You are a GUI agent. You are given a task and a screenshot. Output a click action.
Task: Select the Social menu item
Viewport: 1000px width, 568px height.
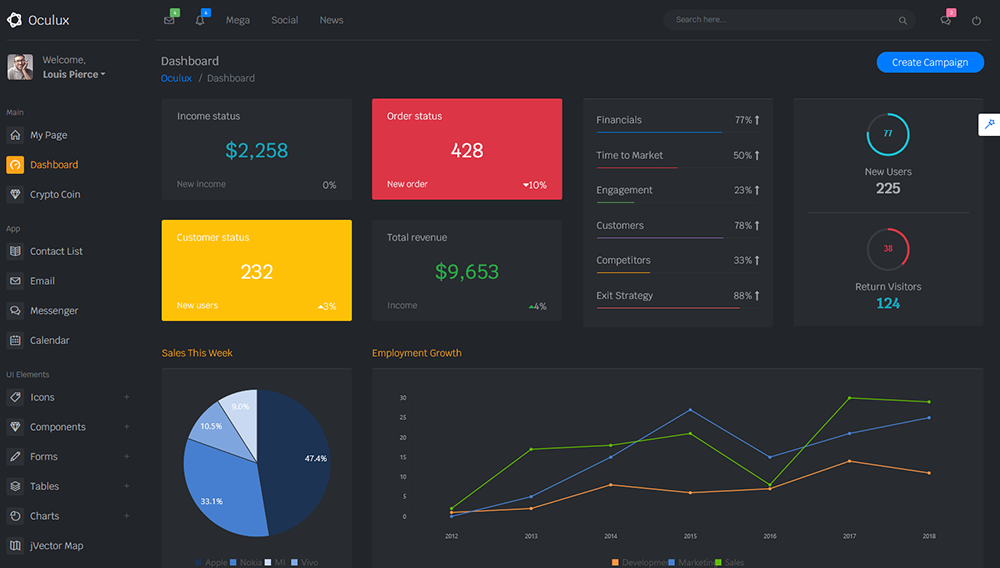pyautogui.click(x=285, y=20)
